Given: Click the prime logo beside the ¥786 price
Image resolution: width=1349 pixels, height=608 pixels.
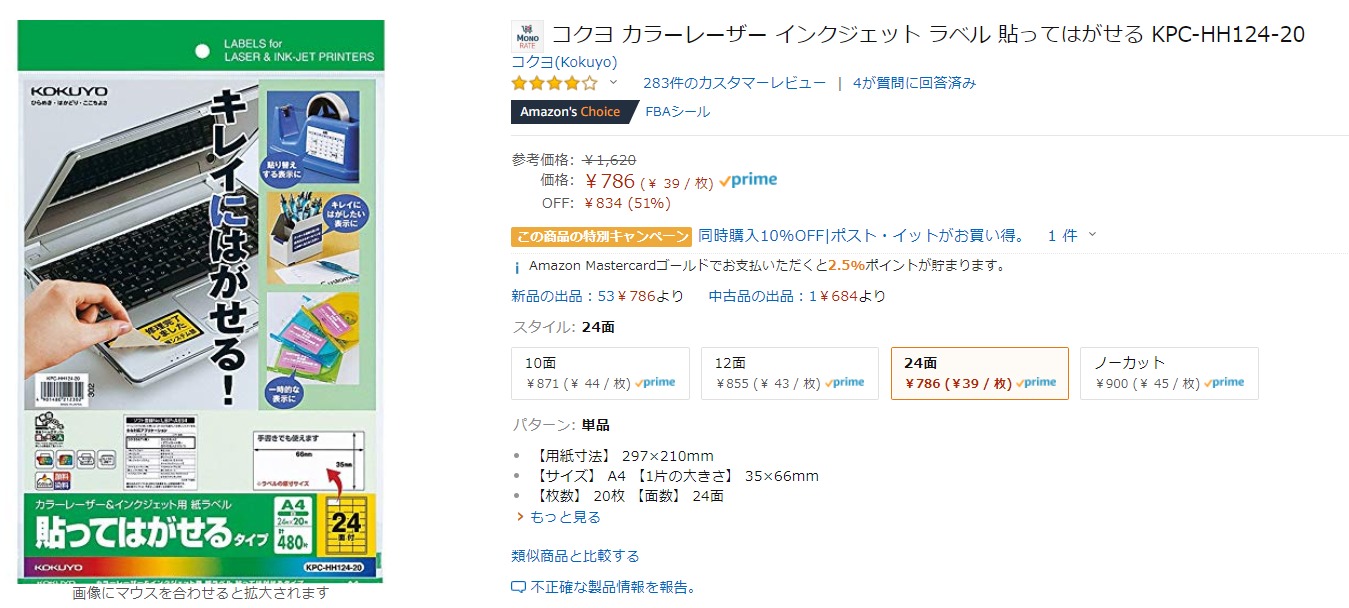Looking at the screenshot, I should coord(748,180).
